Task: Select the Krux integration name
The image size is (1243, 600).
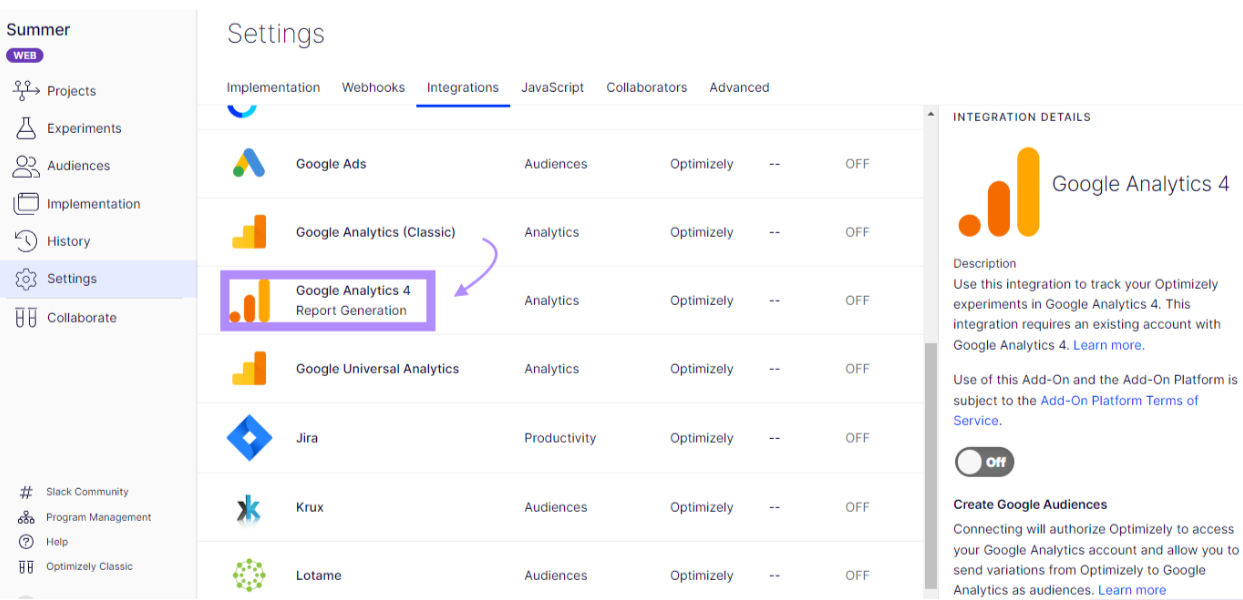Action: coord(310,507)
